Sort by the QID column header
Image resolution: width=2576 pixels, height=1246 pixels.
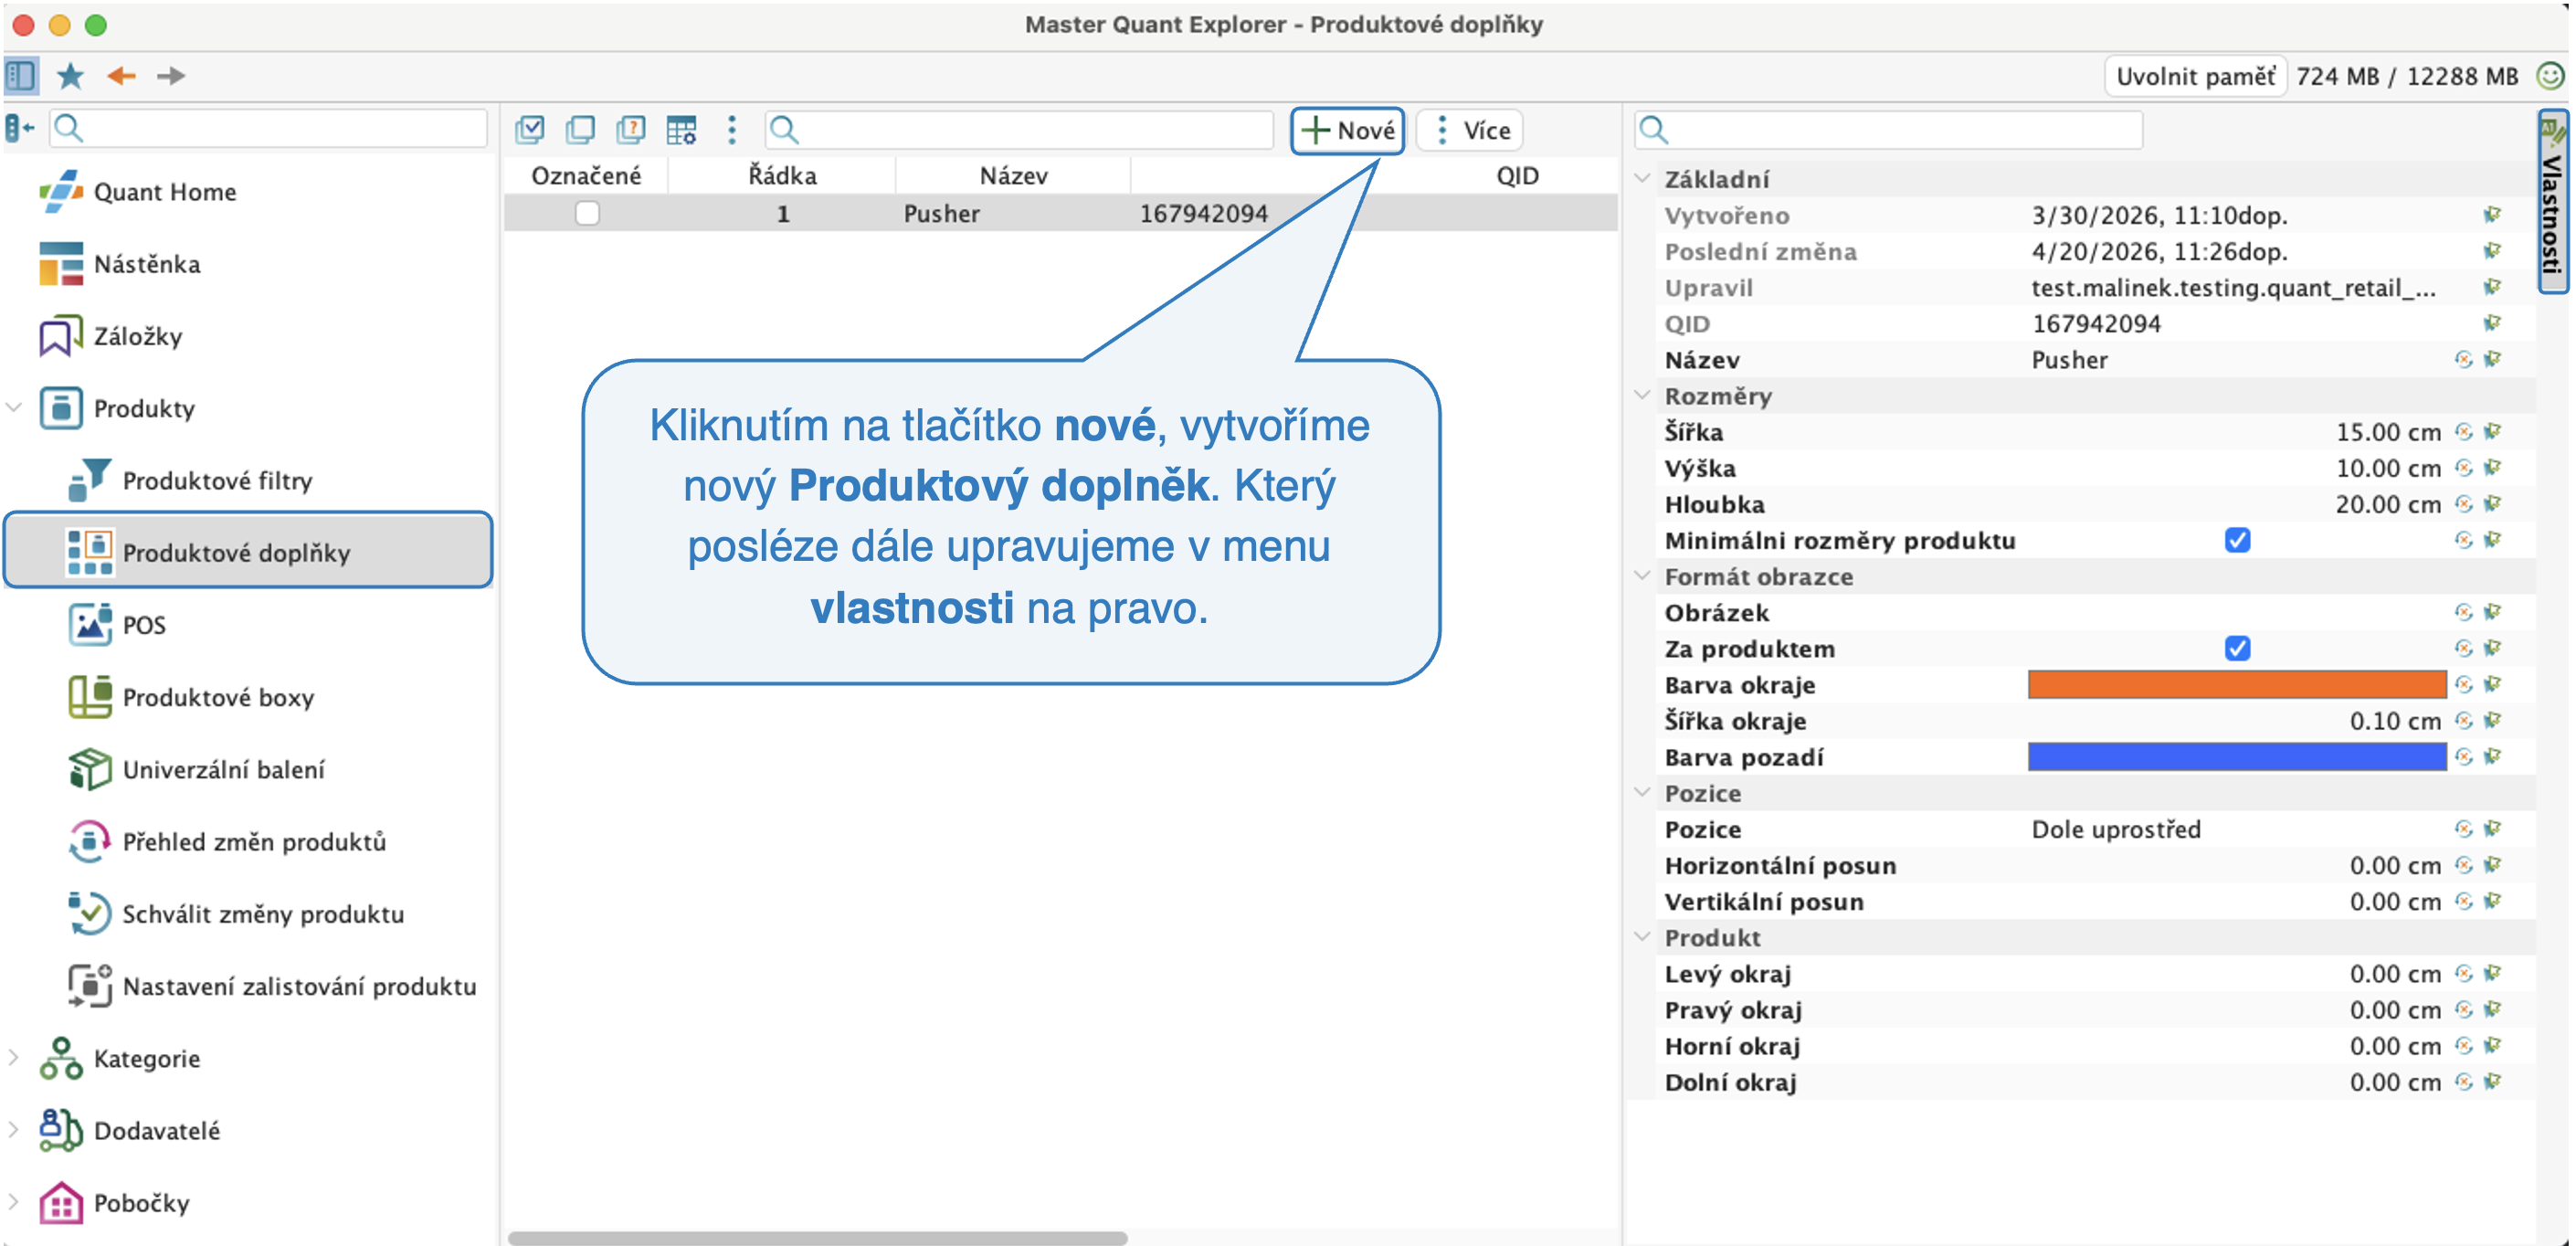[x=1517, y=176]
